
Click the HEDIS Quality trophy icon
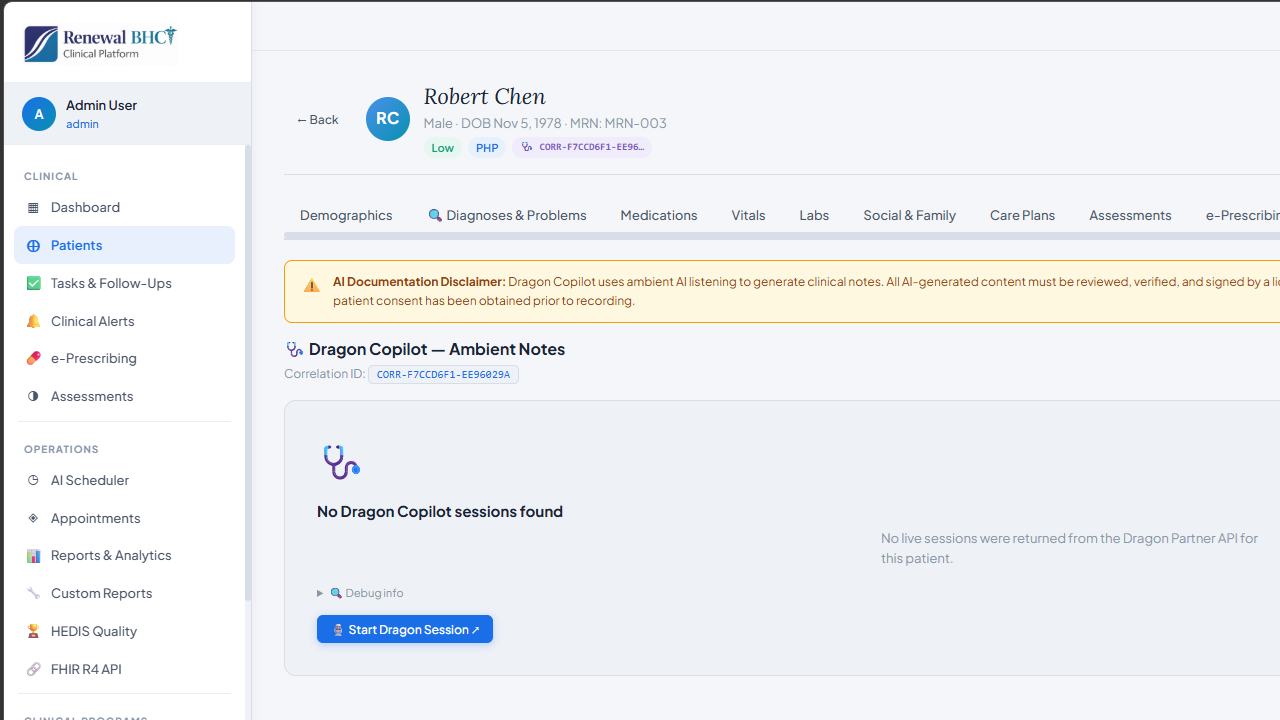pyautogui.click(x=33, y=632)
